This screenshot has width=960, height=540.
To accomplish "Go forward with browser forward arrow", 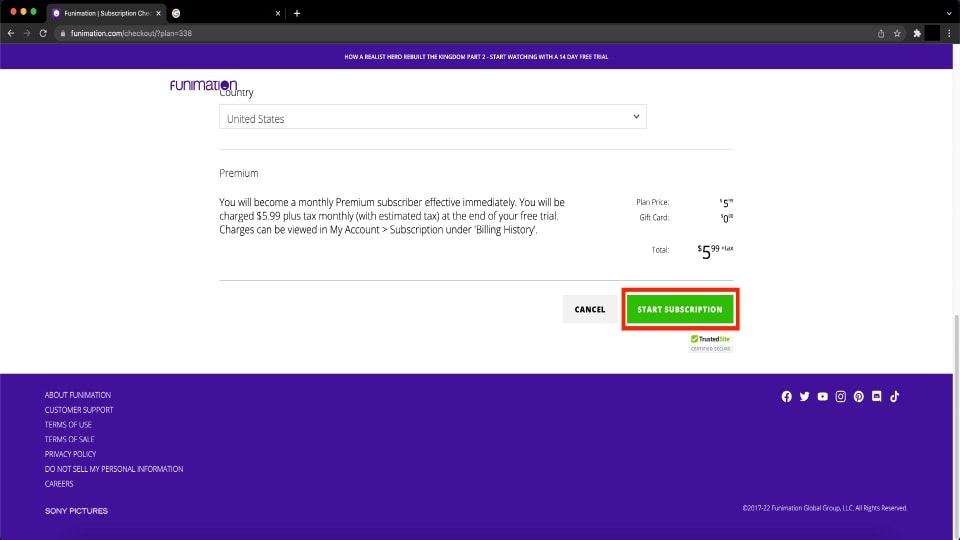I will 27,33.
